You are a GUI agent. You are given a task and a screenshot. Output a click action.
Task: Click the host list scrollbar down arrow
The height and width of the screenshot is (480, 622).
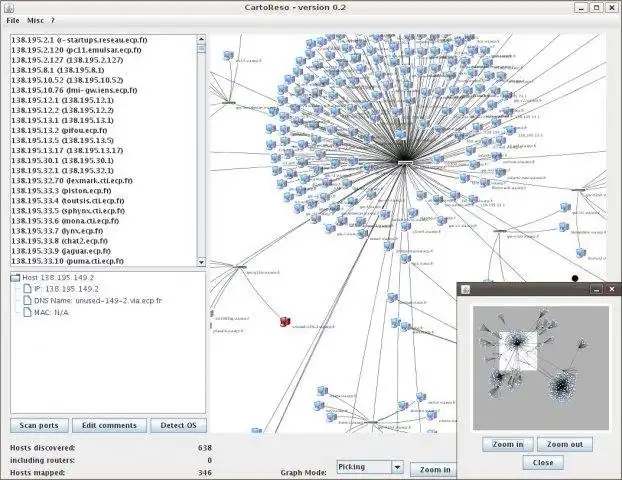pyautogui.click(x=201, y=262)
